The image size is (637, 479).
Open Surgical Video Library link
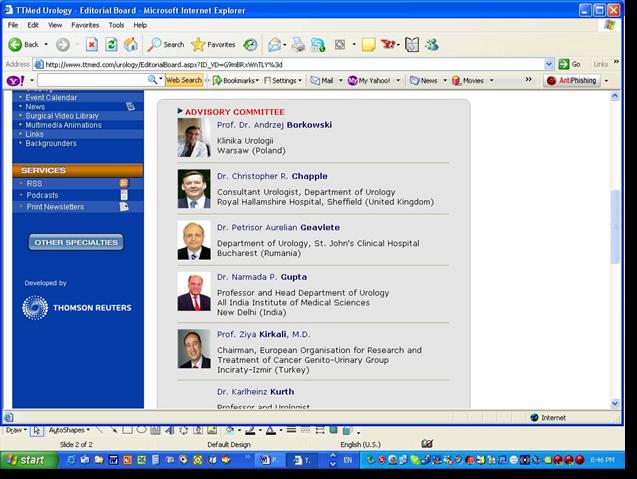(62, 116)
